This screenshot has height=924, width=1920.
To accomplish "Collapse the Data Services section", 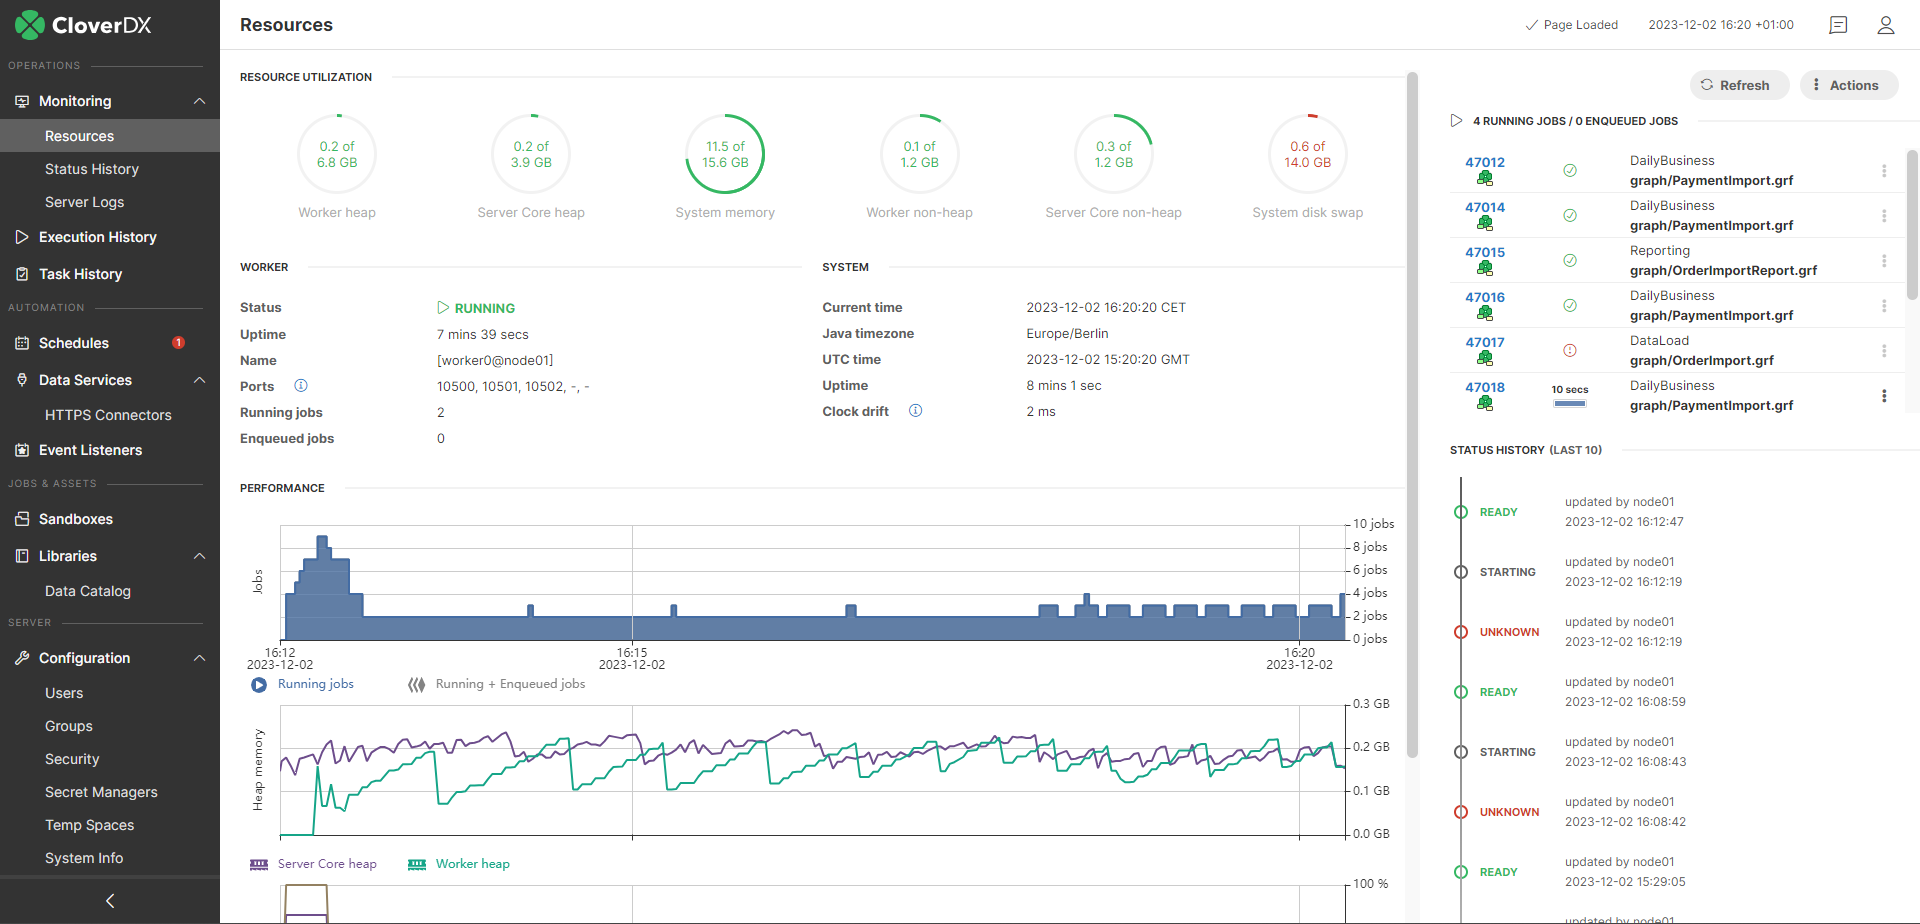I will click(198, 380).
